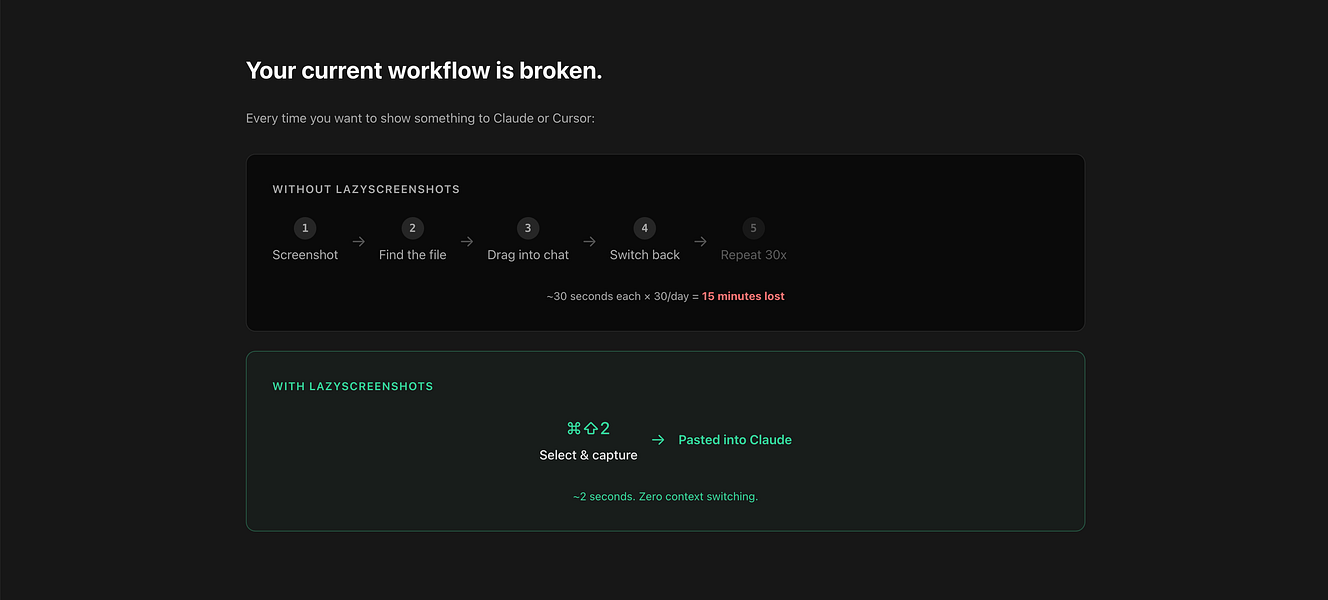The width and height of the screenshot is (1328, 600).
Task: Click the "Switch back" step label
Action: click(644, 255)
